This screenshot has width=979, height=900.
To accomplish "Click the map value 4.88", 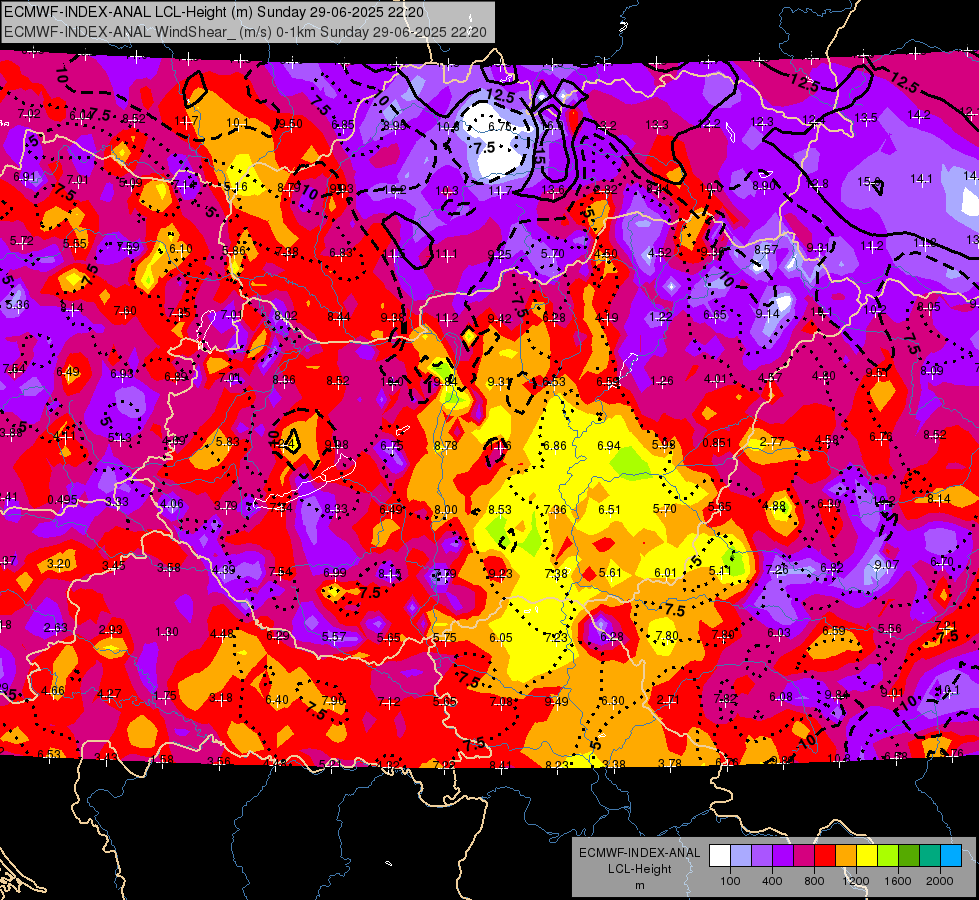I will point(774,506).
